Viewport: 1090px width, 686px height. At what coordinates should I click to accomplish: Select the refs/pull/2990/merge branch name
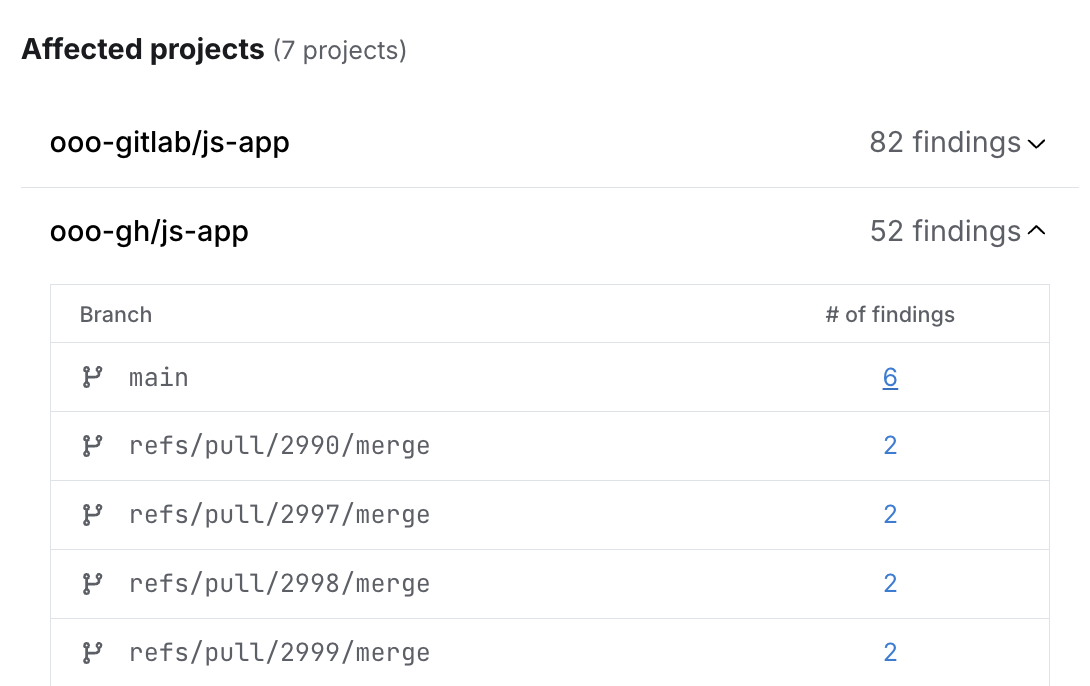tap(279, 446)
